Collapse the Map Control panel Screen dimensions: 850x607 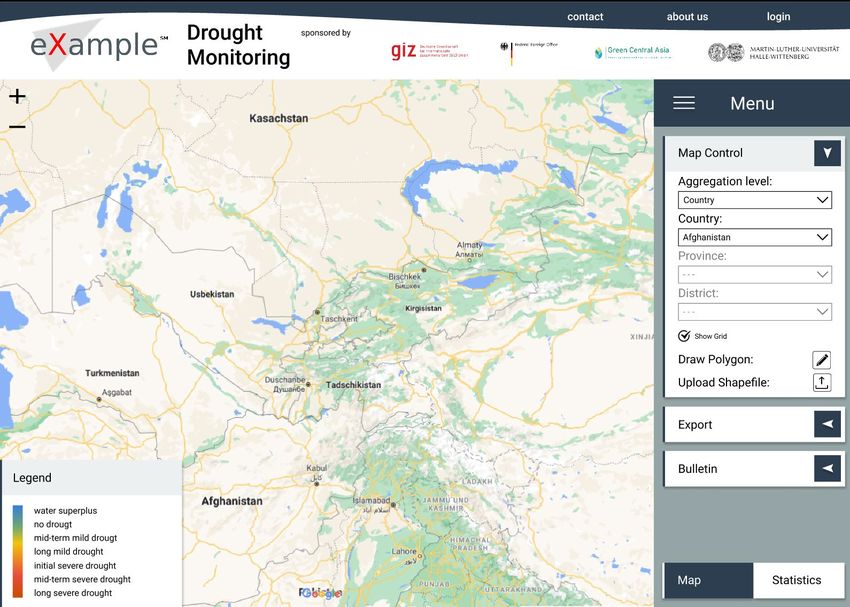coord(827,153)
